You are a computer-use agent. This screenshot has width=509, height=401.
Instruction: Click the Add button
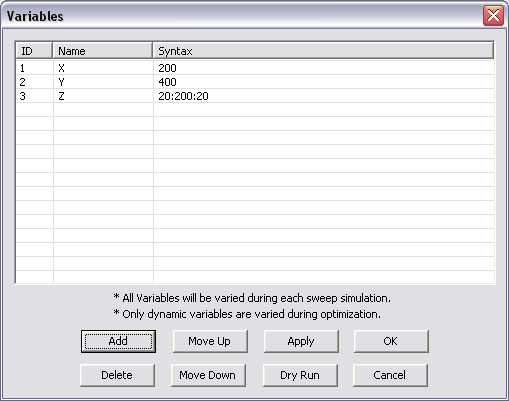pyautogui.click(x=118, y=341)
